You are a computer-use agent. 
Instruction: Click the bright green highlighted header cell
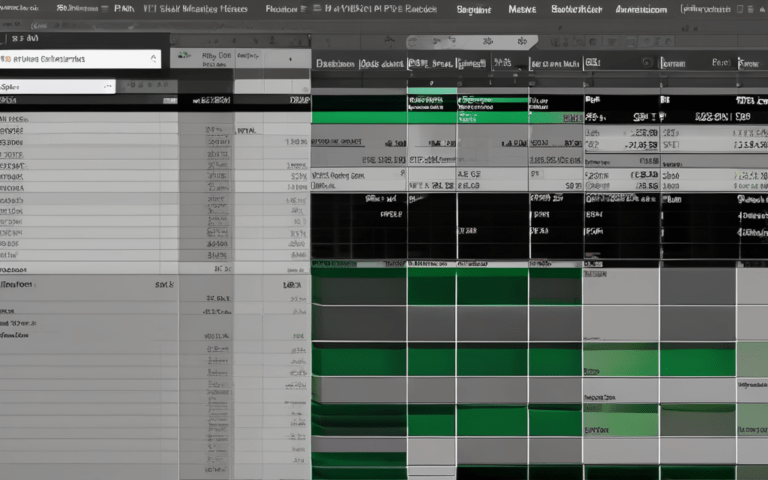(x=432, y=100)
